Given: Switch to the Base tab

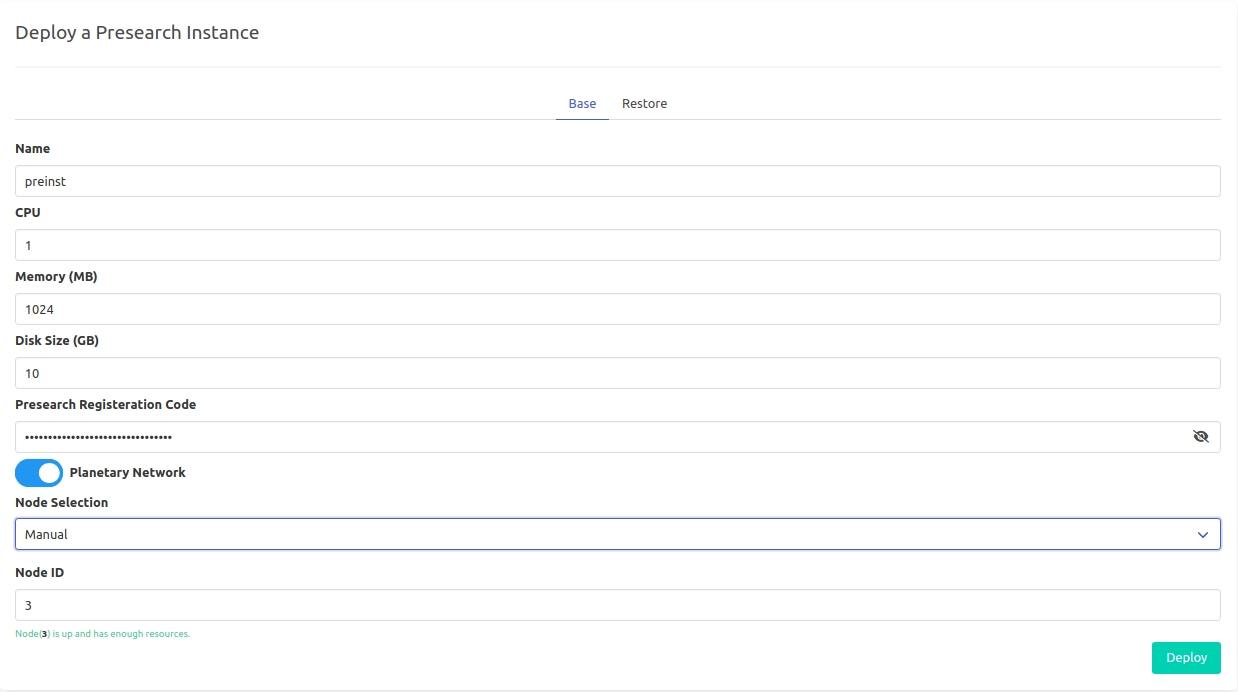Looking at the screenshot, I should 582,104.
